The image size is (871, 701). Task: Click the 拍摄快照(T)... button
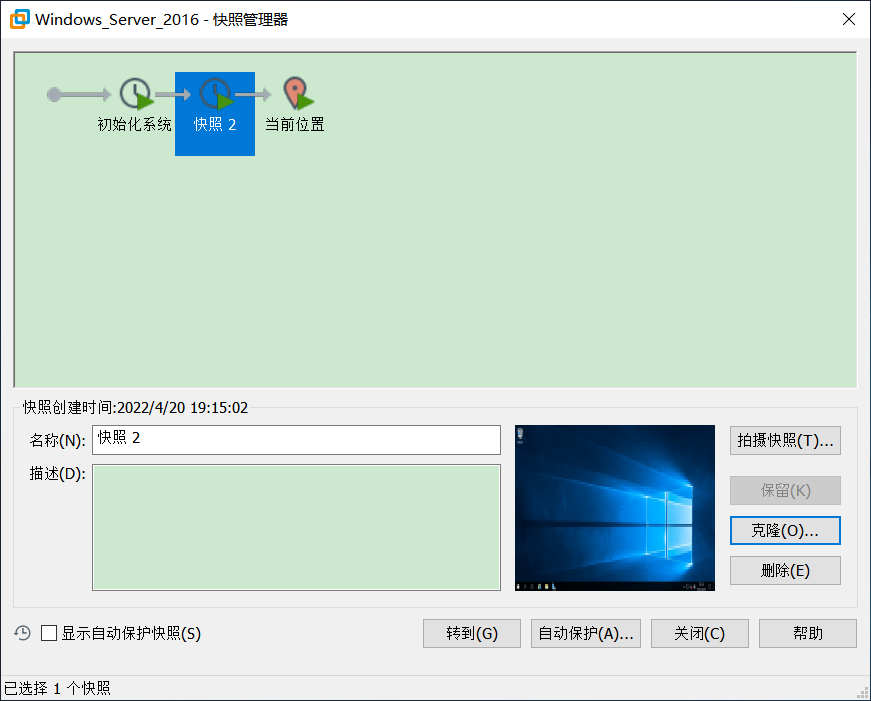(785, 440)
